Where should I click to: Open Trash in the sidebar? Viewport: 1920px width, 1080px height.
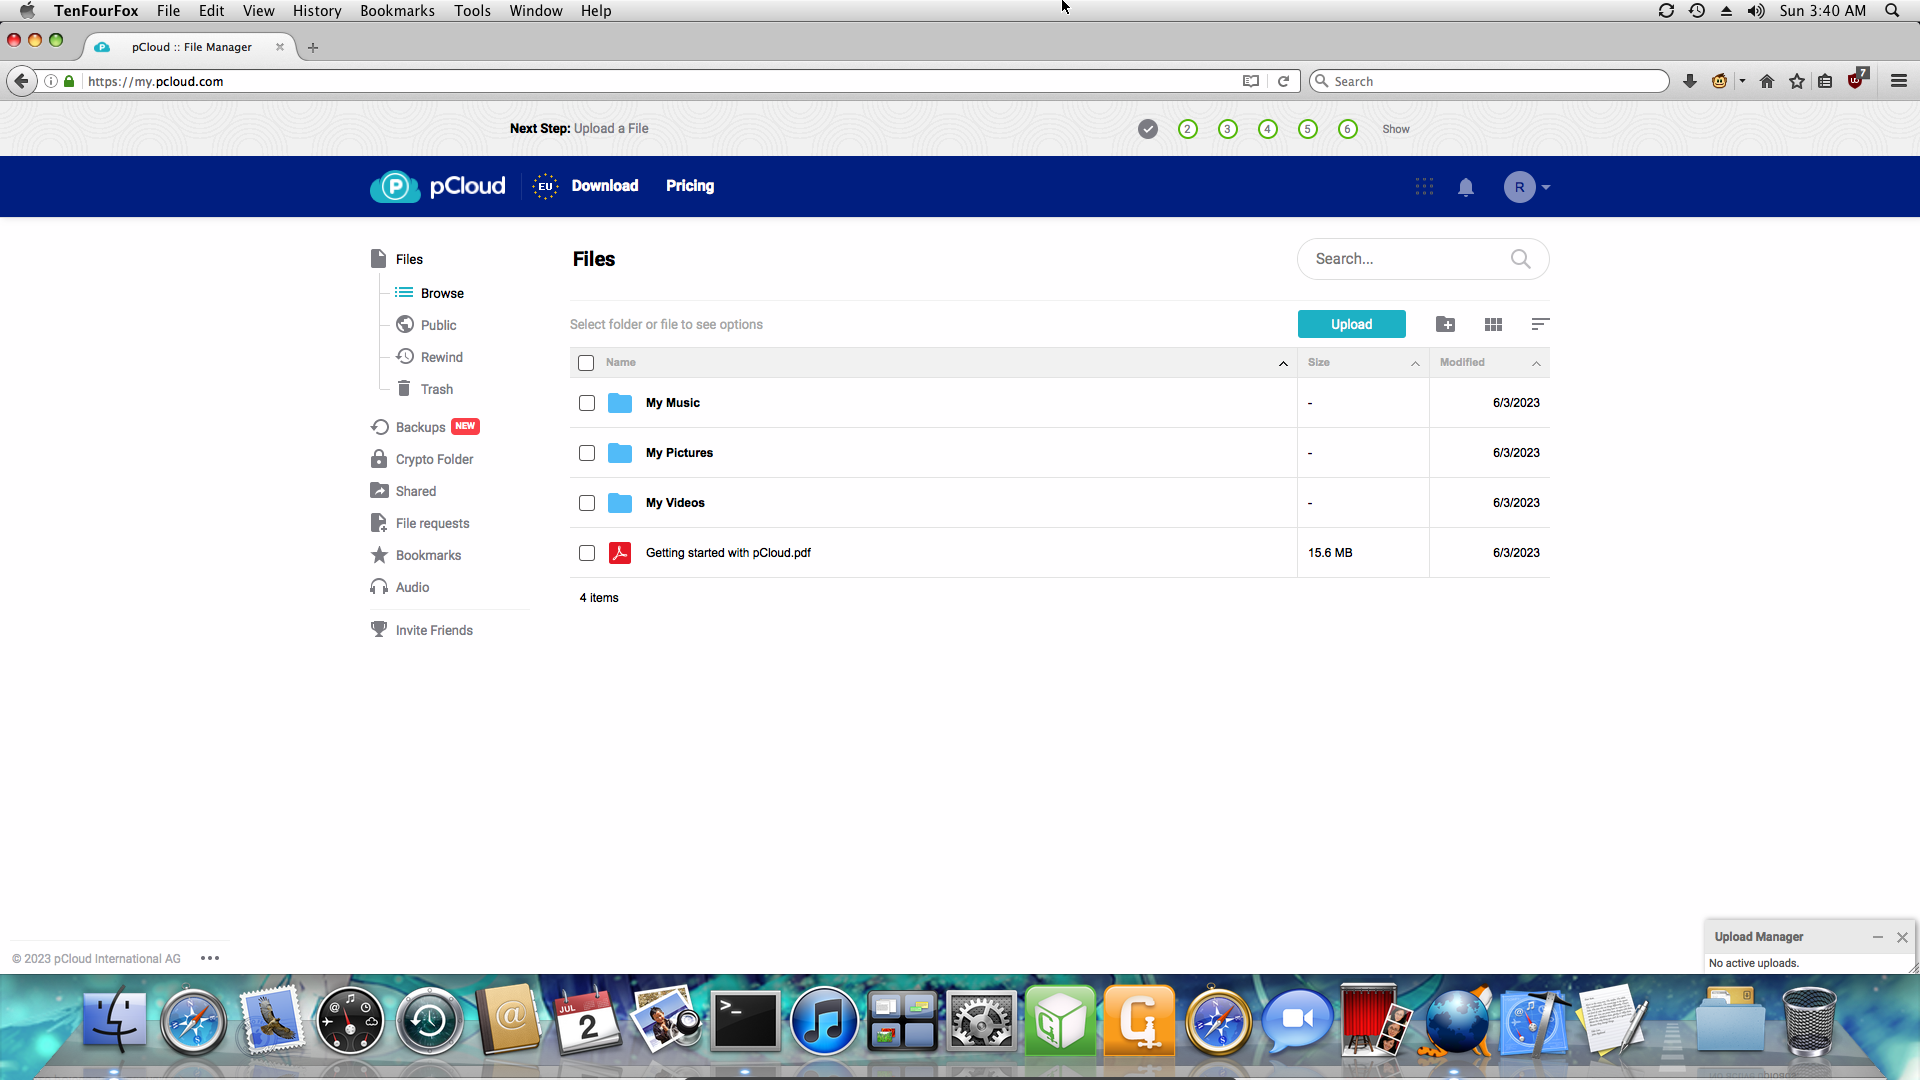pyautogui.click(x=437, y=389)
